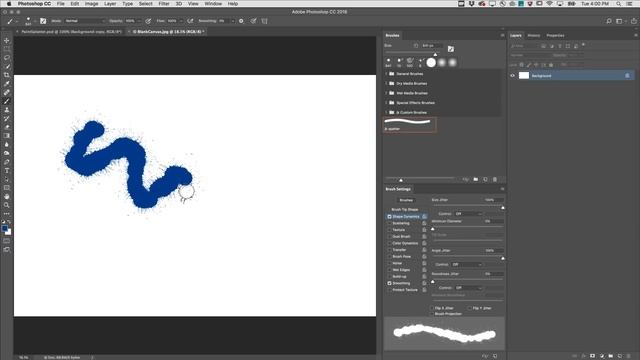Select the Clone Stamp tool
The image size is (640, 360).
click(x=7, y=110)
